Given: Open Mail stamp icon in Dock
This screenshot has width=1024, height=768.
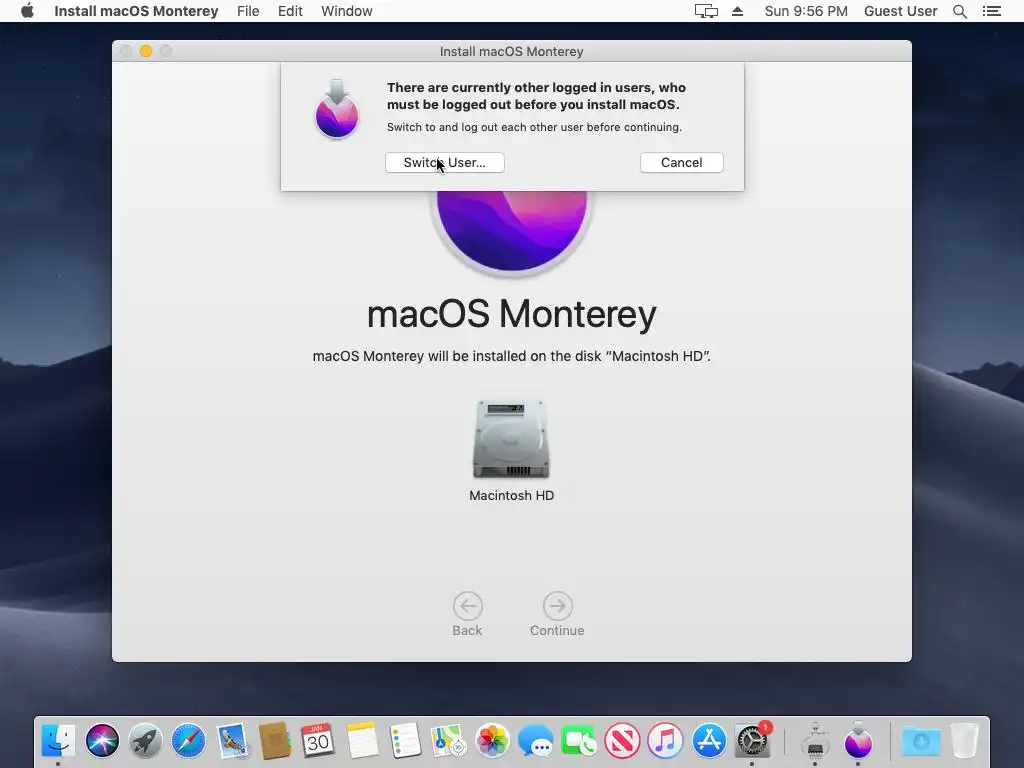Looking at the screenshot, I should [232, 741].
